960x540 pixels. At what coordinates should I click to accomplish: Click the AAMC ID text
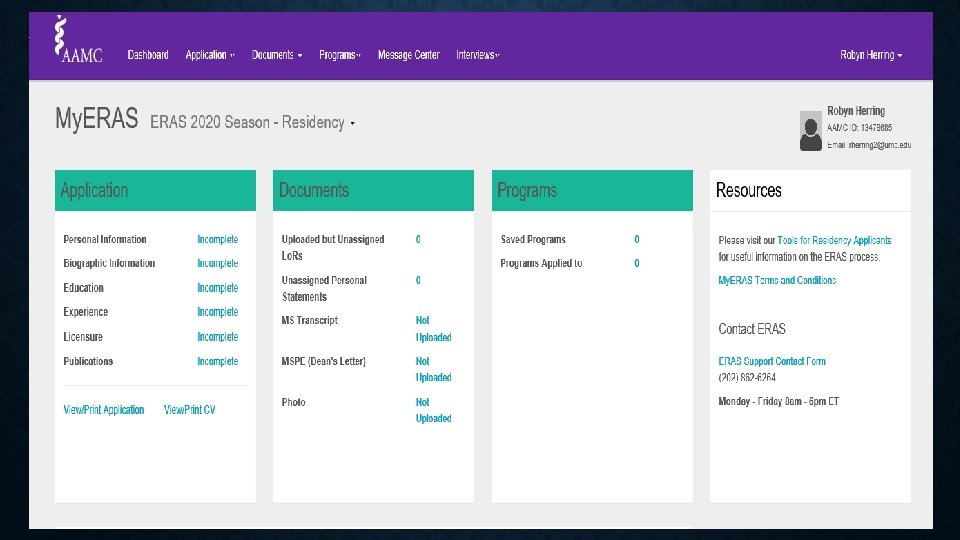click(x=860, y=128)
